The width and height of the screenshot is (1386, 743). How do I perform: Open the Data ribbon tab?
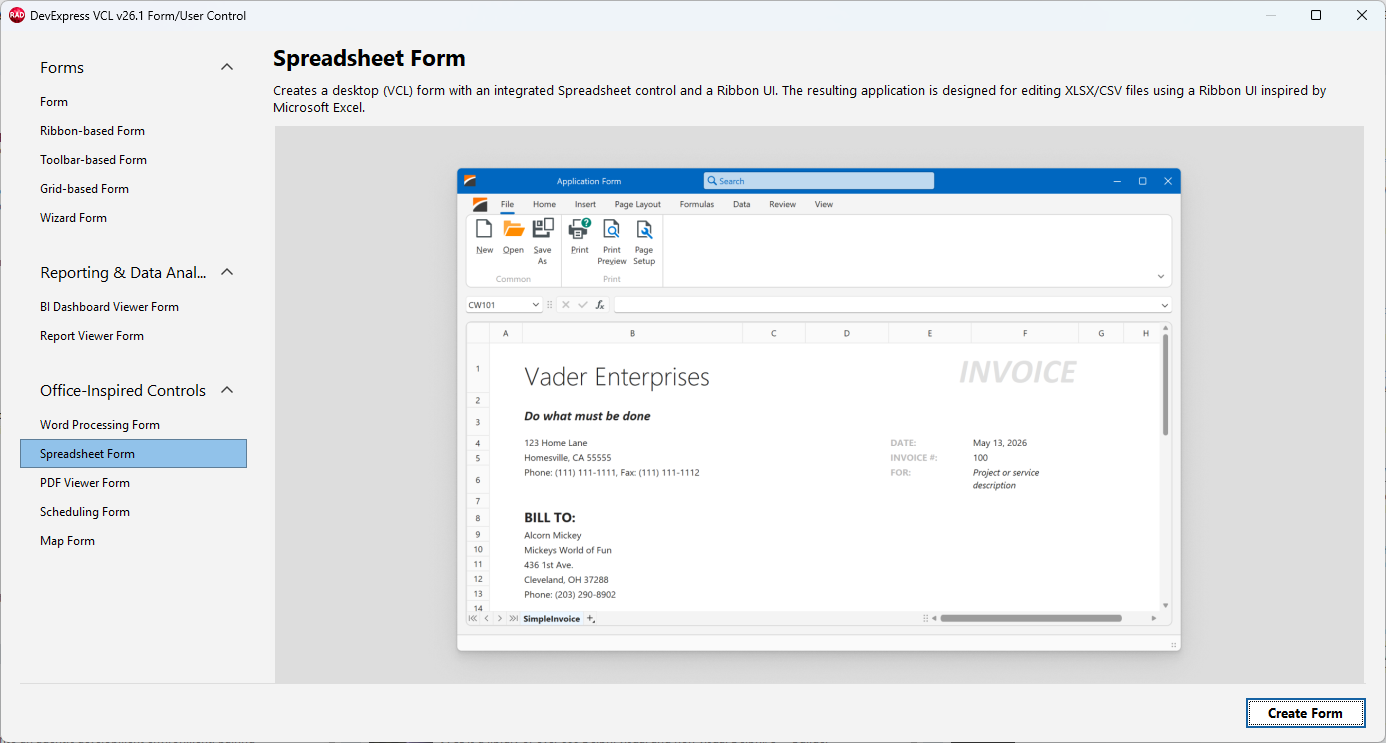tap(741, 204)
